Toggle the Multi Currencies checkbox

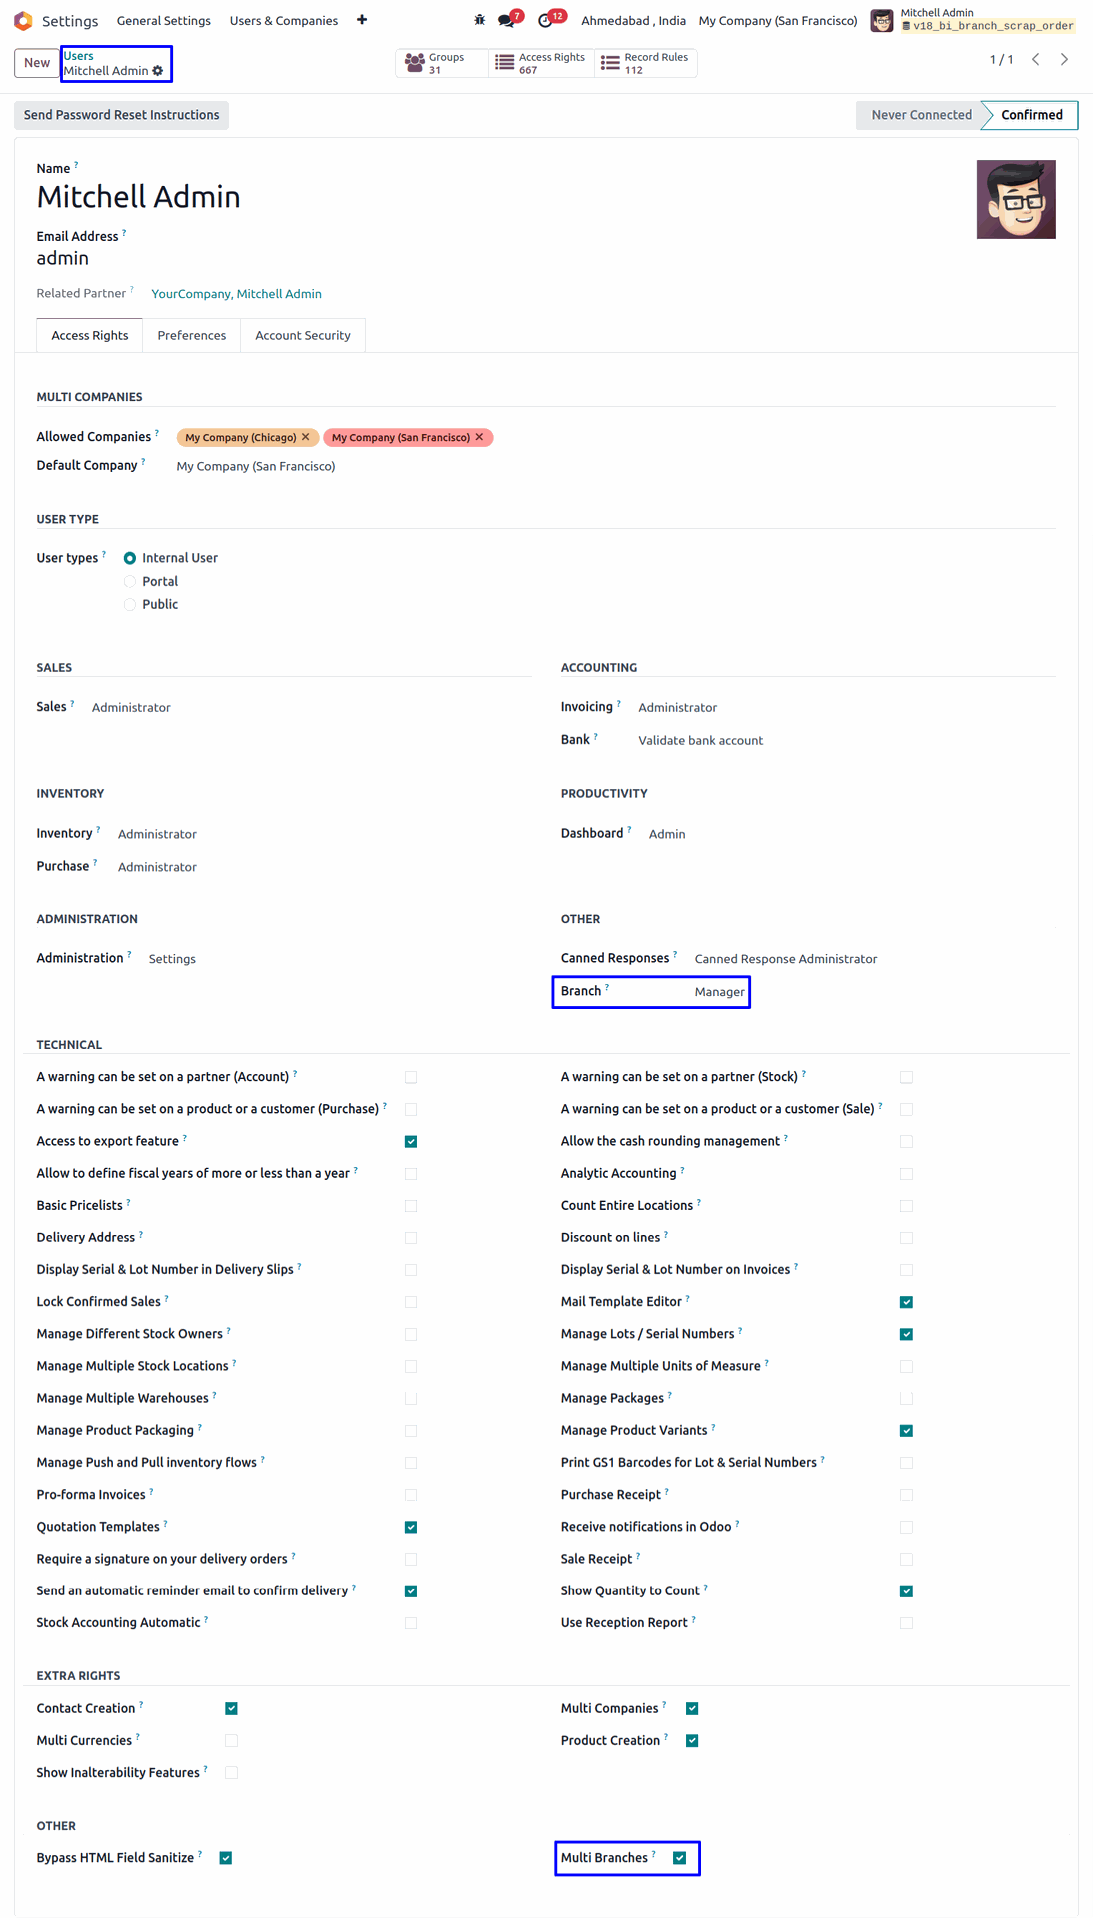tap(231, 1740)
